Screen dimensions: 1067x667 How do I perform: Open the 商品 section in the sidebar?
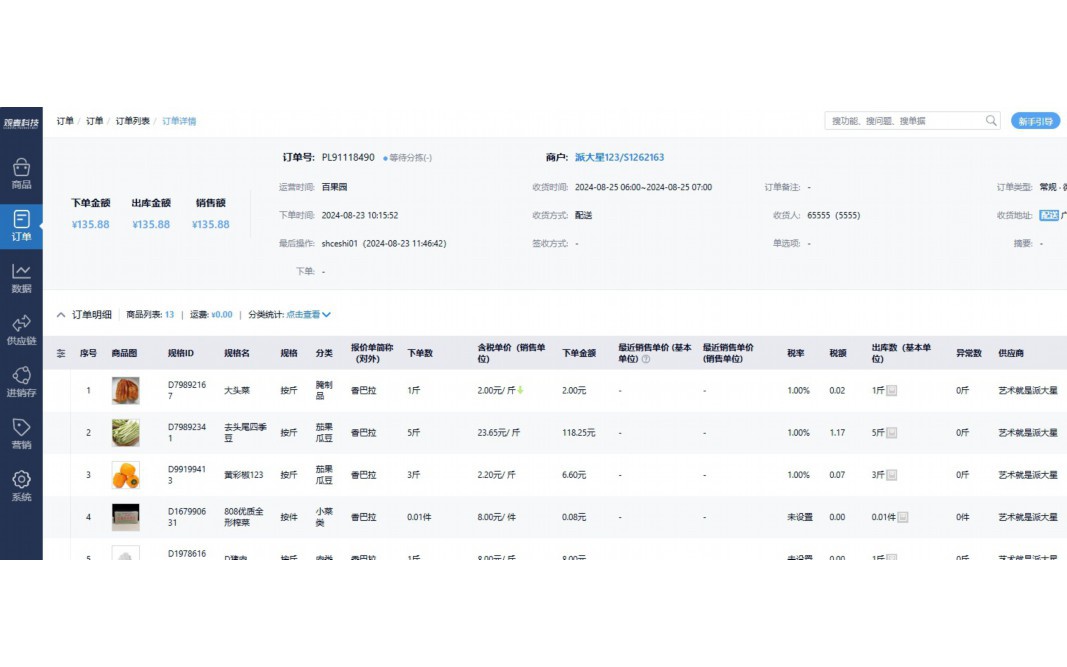click(21, 173)
